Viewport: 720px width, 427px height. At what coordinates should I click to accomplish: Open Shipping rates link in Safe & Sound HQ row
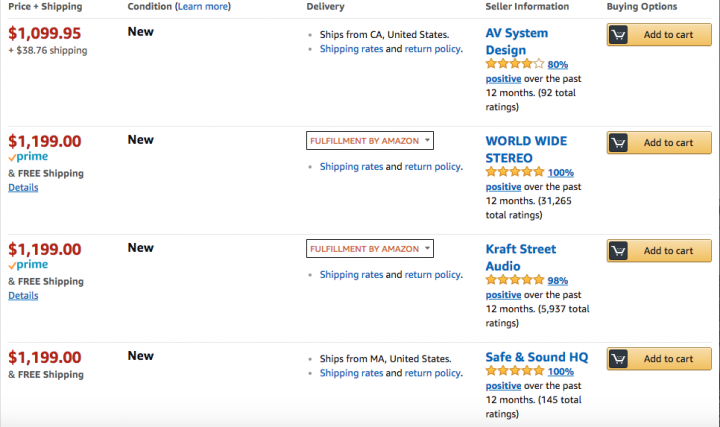tap(351, 373)
